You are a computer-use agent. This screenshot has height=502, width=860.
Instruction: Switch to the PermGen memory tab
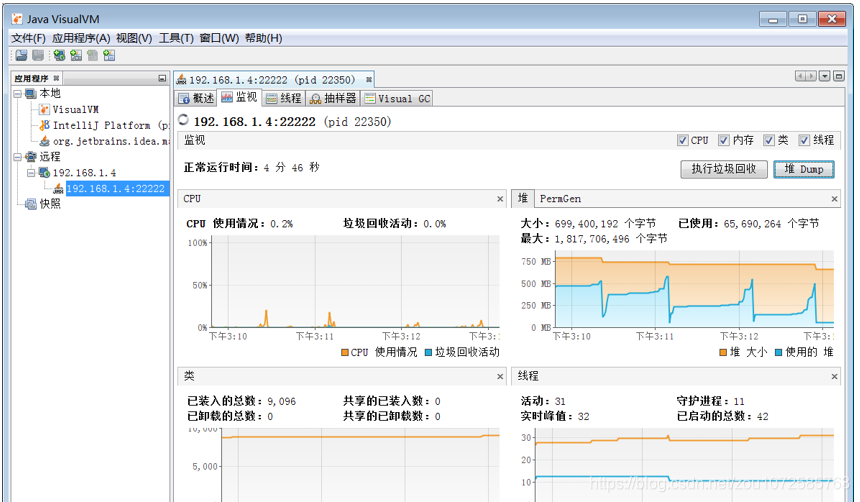[x=560, y=199]
